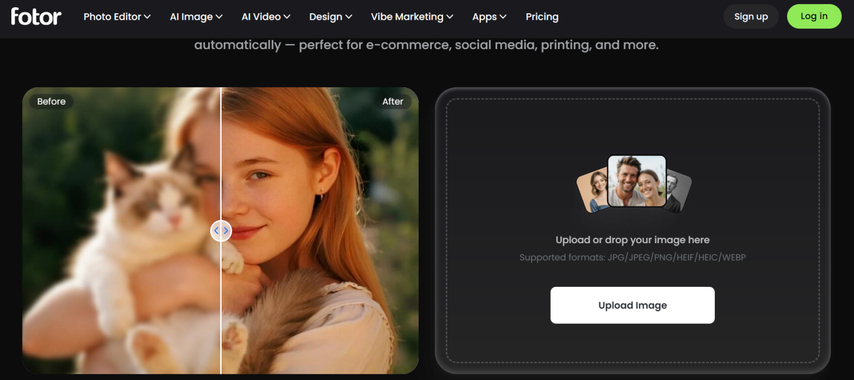
Task: Click the green Log in button
Action: tap(814, 16)
